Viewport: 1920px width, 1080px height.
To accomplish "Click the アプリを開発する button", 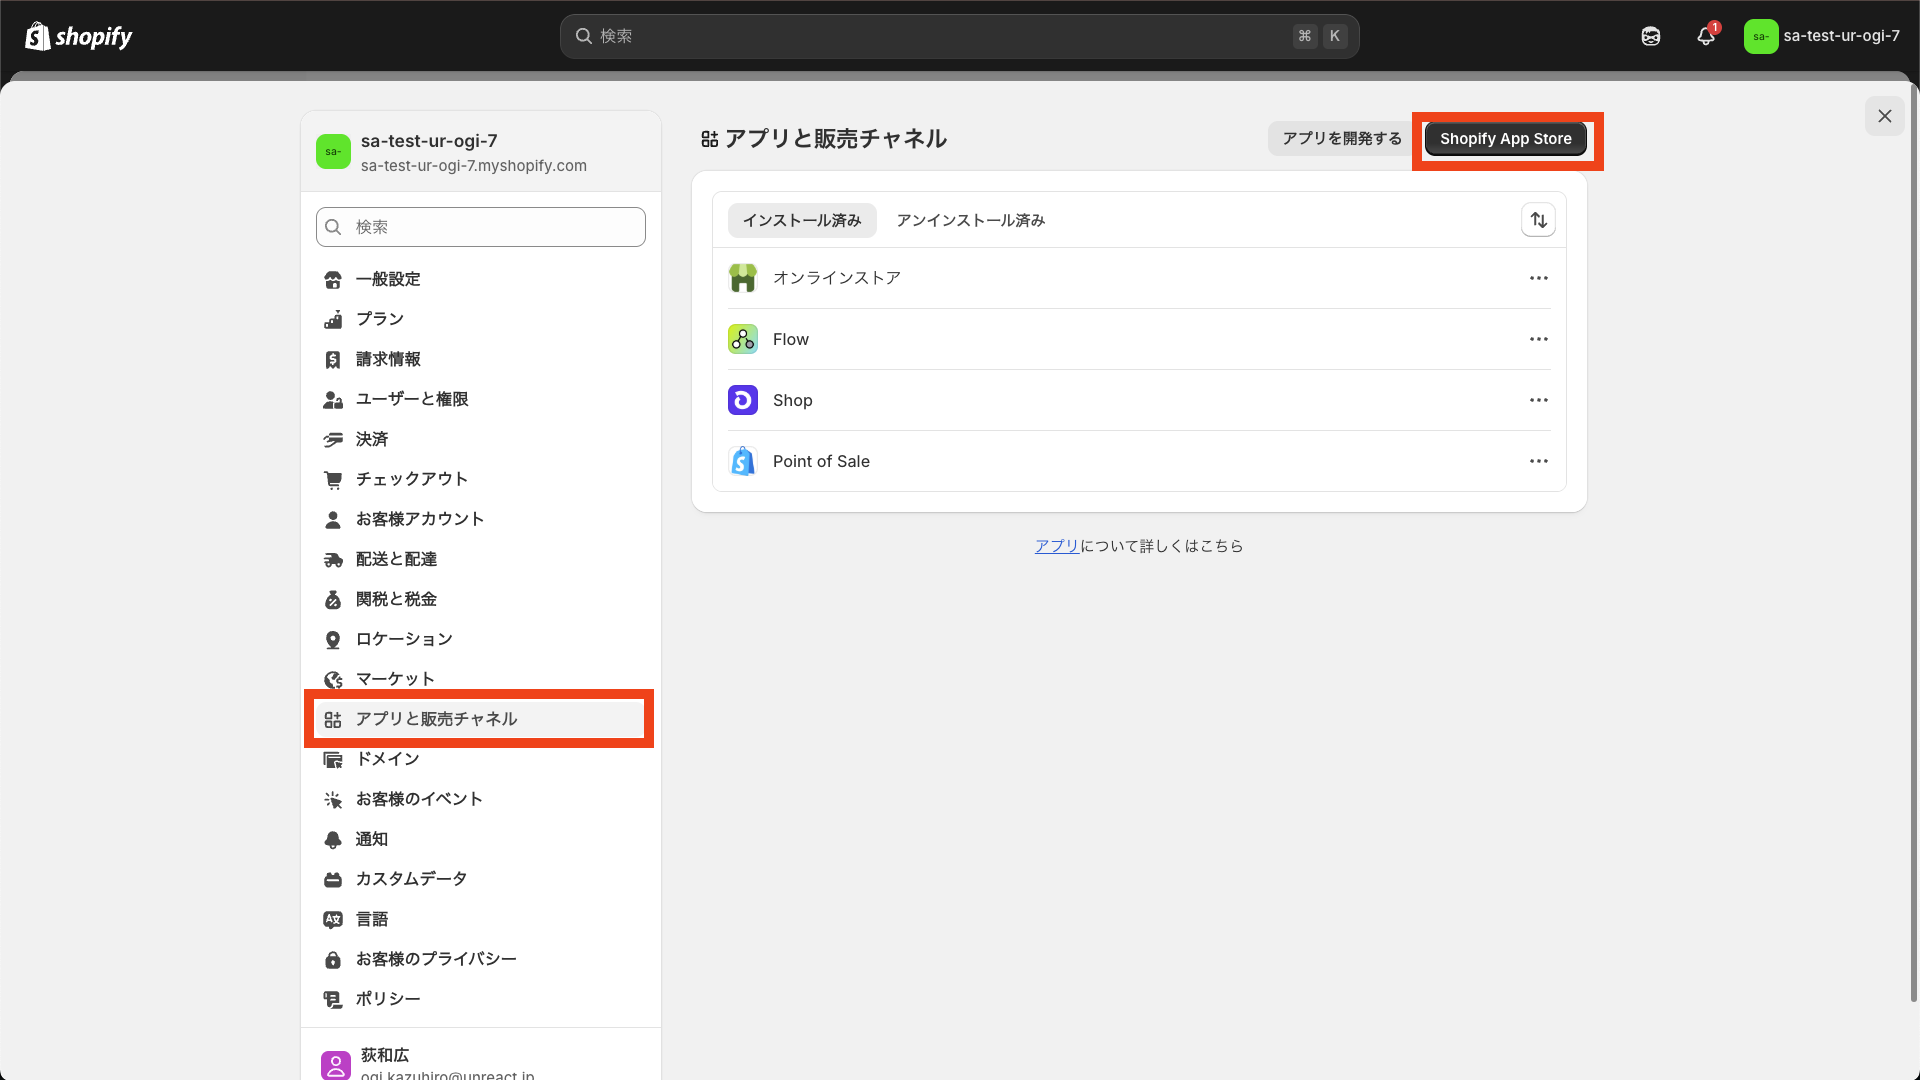I will [1342, 139].
